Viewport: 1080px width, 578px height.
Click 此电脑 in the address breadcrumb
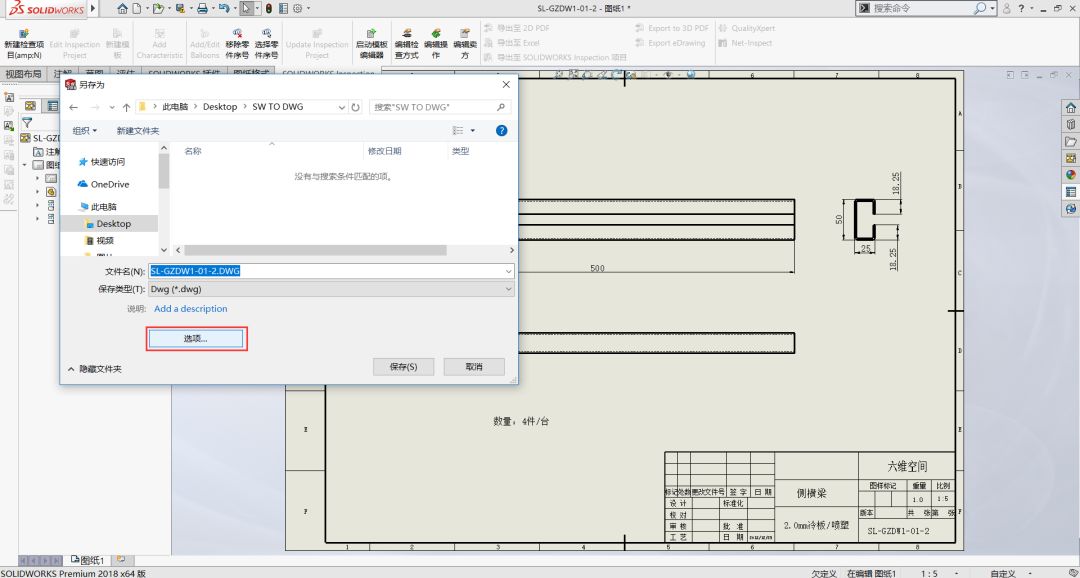pos(175,107)
